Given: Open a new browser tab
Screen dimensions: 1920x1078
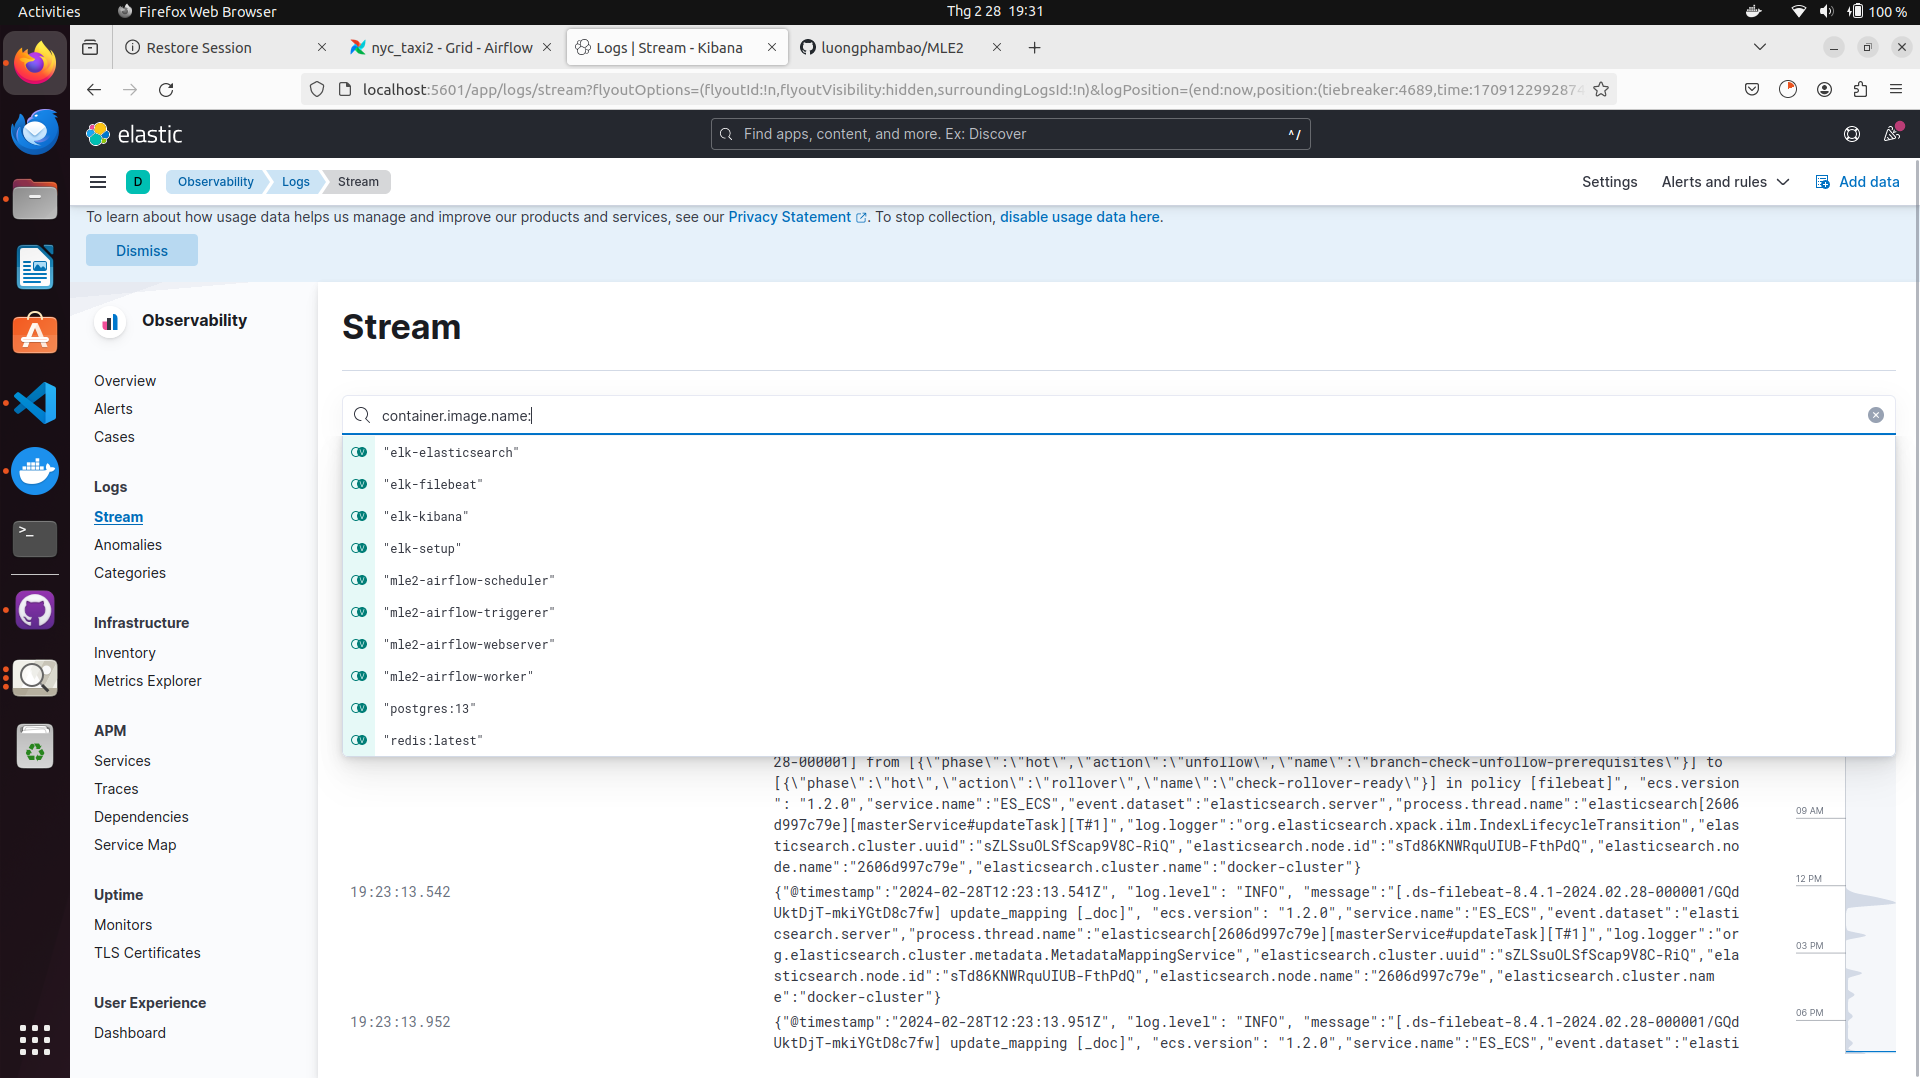Looking at the screenshot, I should 1035,47.
